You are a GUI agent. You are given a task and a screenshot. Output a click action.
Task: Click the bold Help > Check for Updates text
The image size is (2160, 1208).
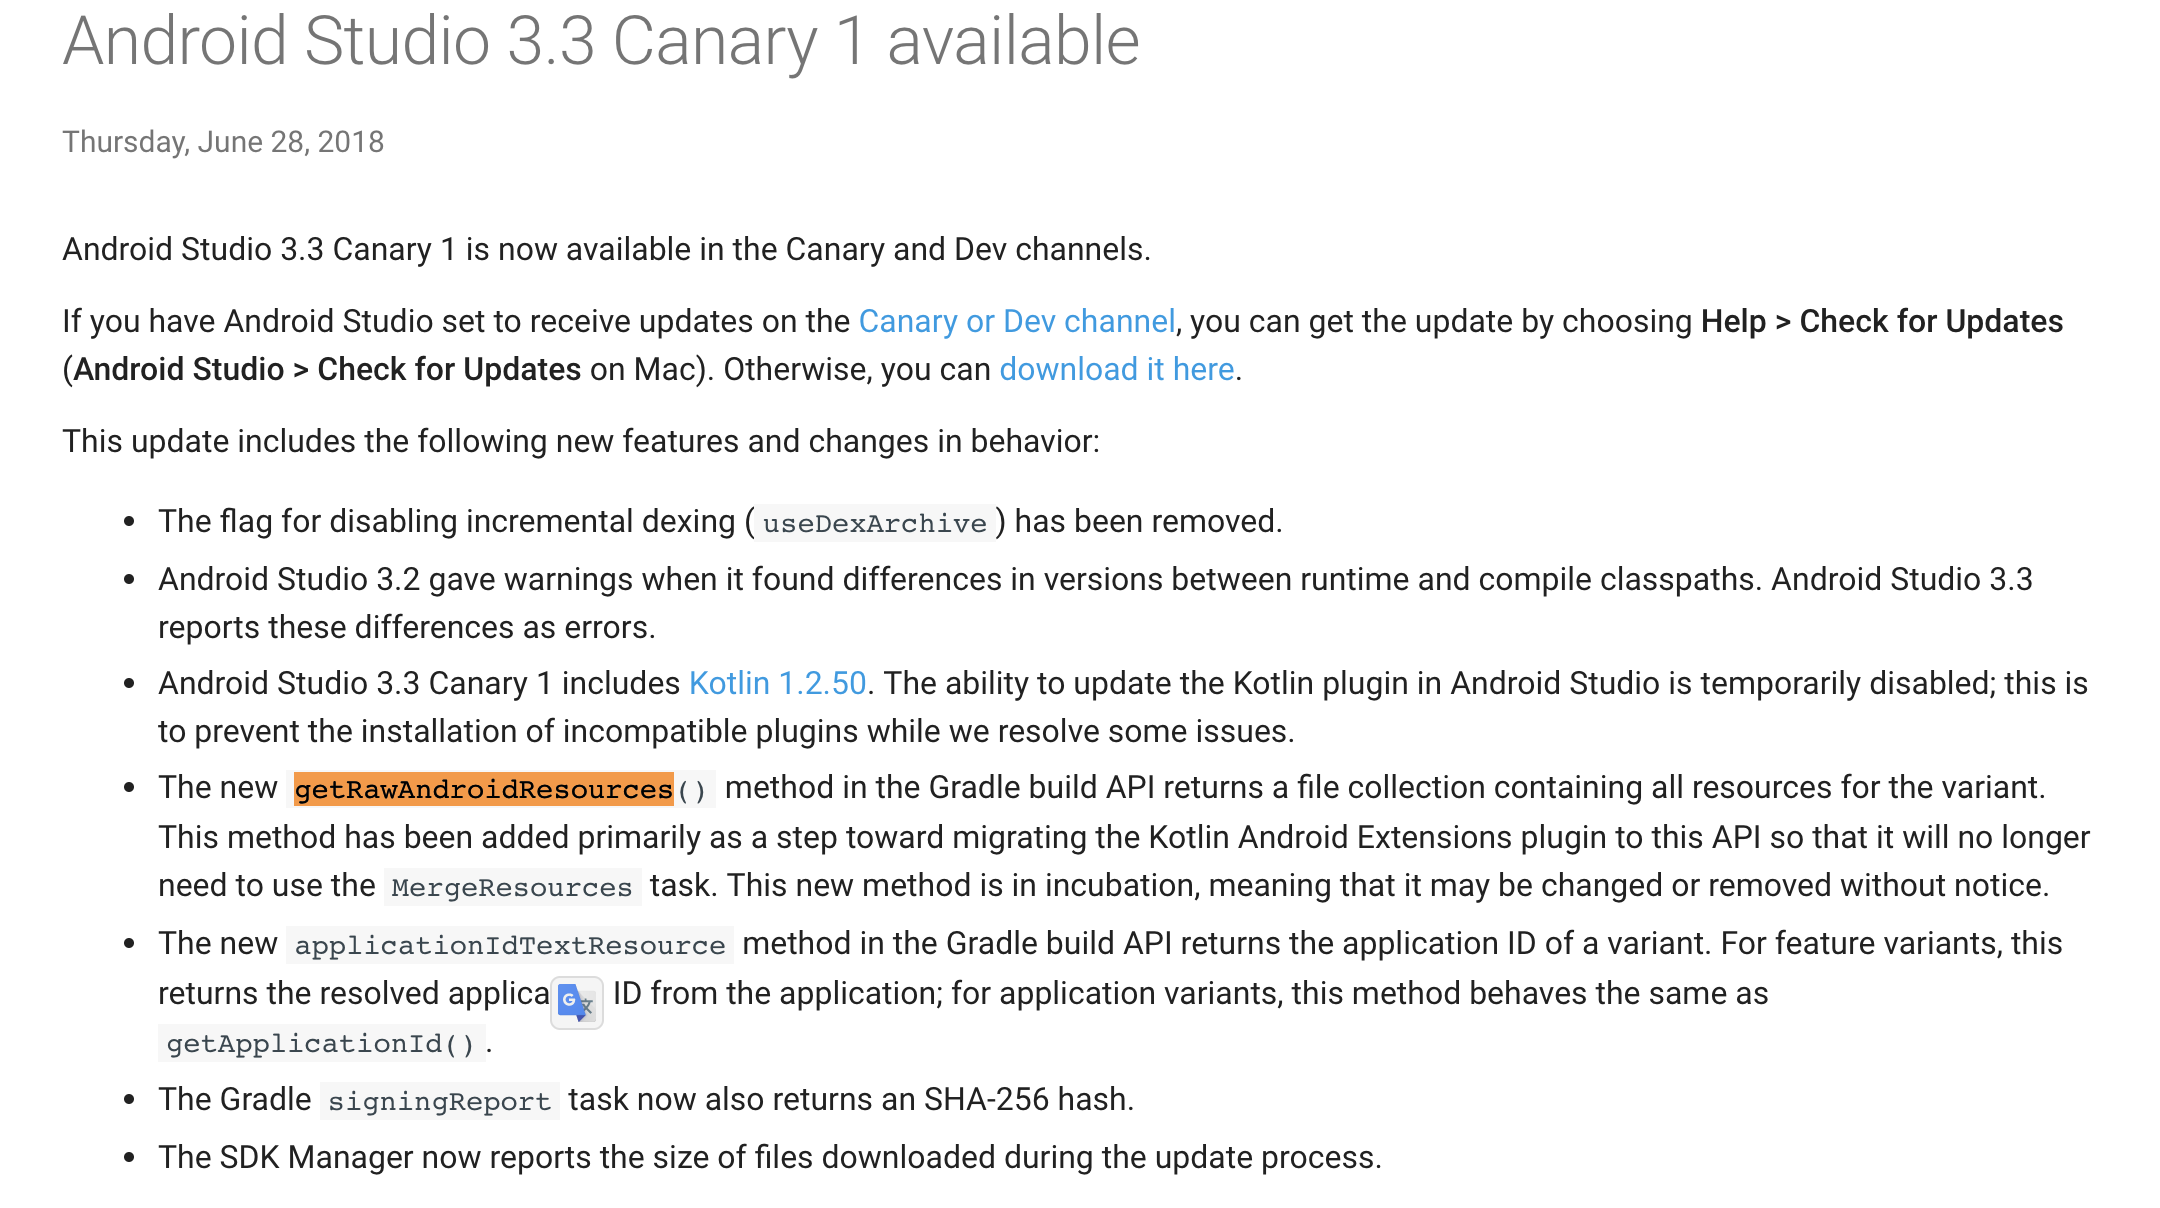tap(1882, 321)
